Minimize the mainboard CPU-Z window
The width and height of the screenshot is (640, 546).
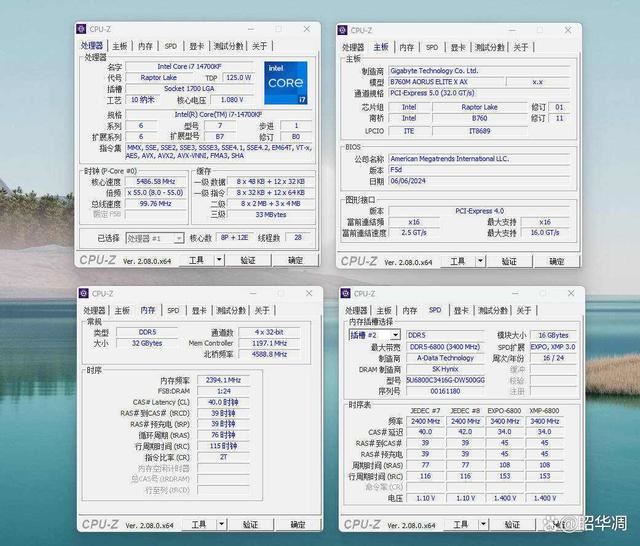512,30
